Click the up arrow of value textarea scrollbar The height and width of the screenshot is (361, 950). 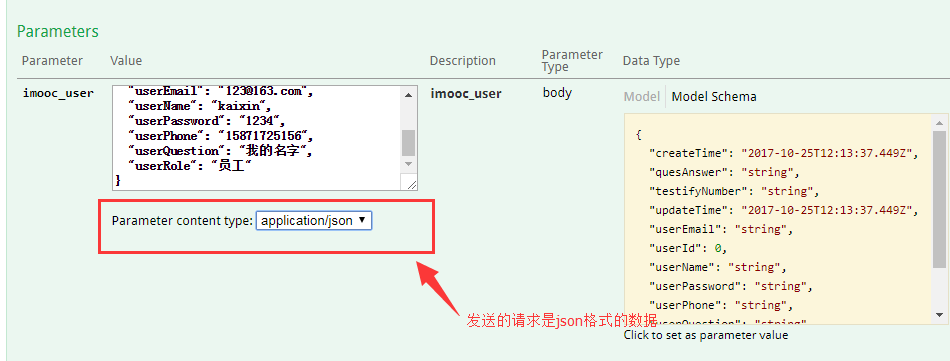coord(408,94)
